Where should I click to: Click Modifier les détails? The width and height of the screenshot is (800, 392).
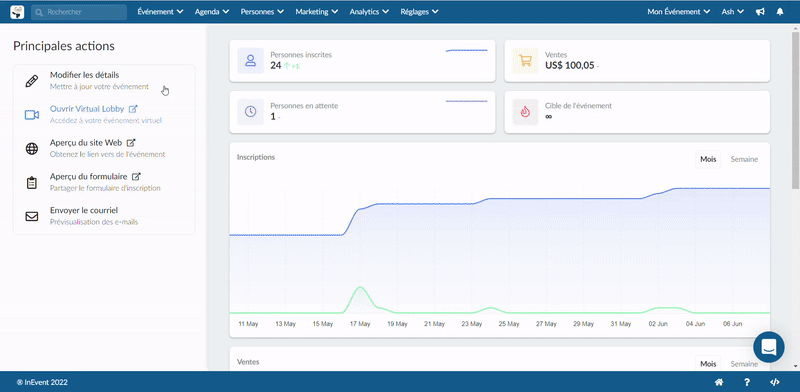(x=85, y=75)
